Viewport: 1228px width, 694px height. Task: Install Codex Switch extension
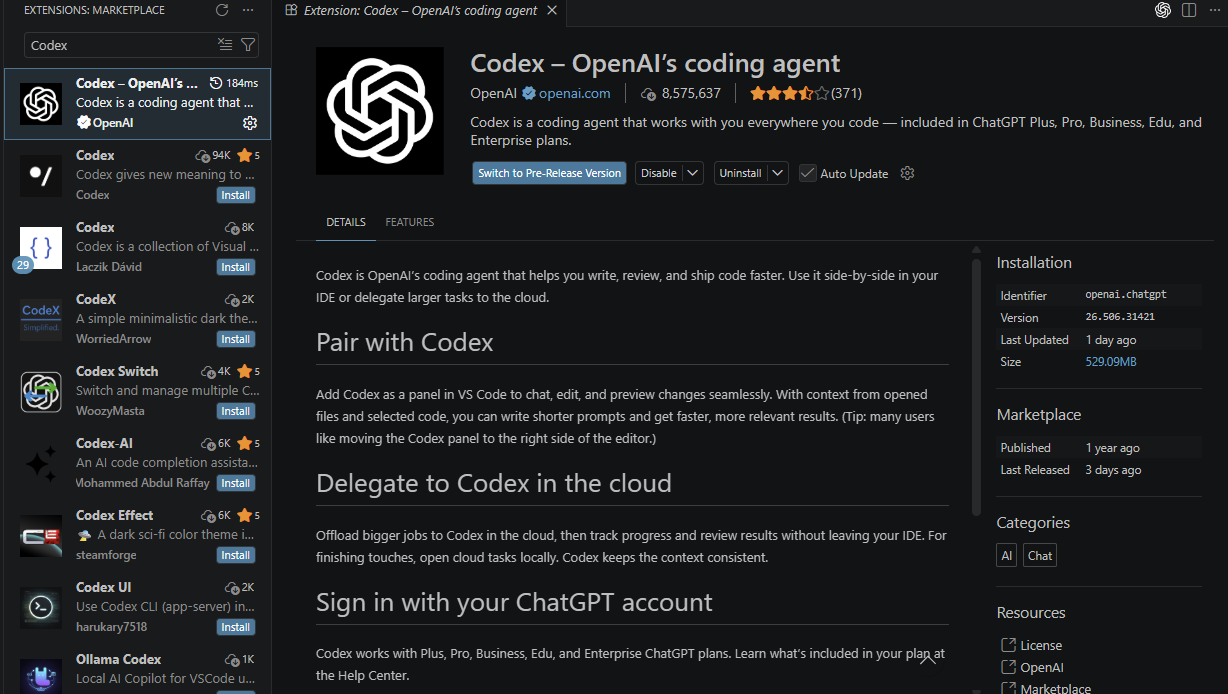click(236, 411)
